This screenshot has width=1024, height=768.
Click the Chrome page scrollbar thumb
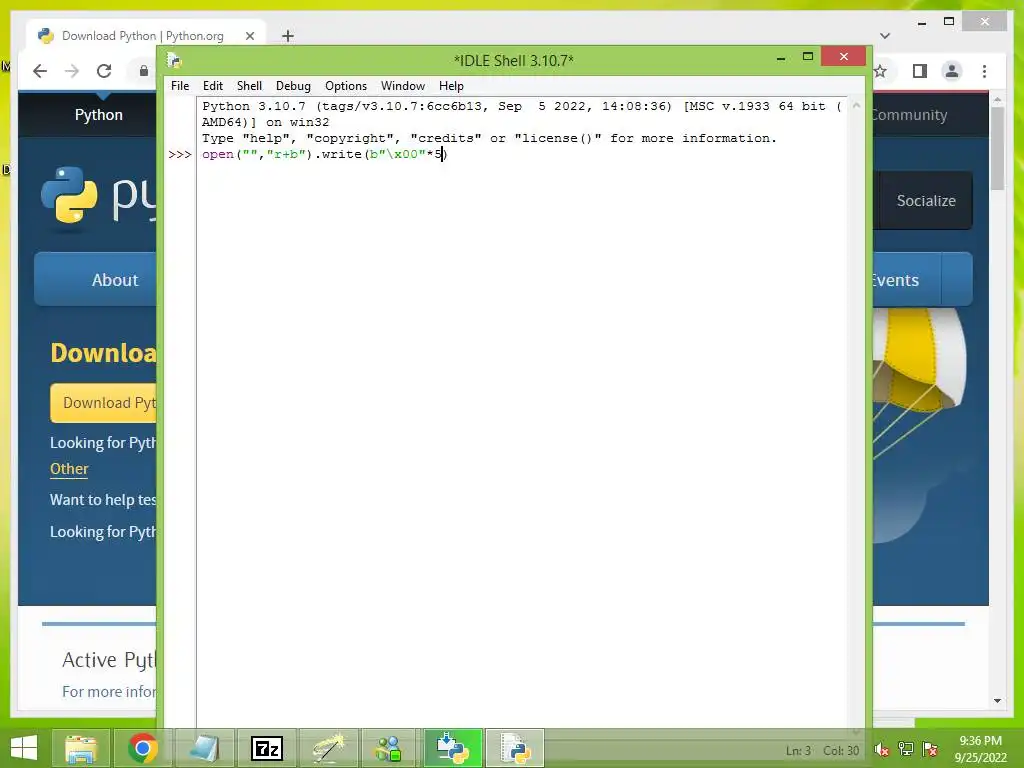pos(997,149)
